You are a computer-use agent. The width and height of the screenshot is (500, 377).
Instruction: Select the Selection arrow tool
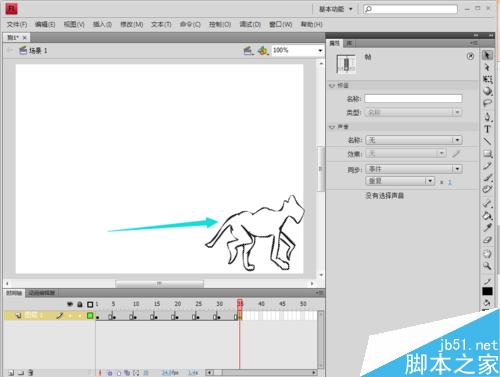point(487,55)
